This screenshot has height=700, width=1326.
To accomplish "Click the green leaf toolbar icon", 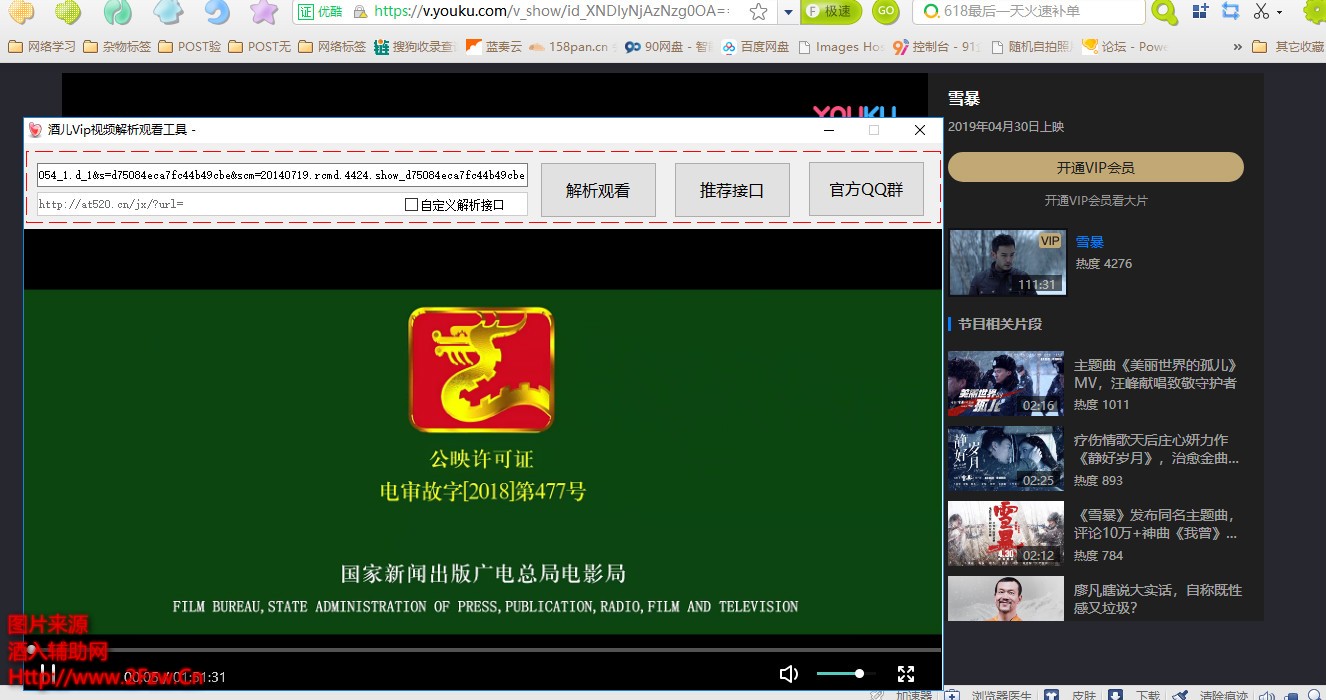I will [118, 12].
